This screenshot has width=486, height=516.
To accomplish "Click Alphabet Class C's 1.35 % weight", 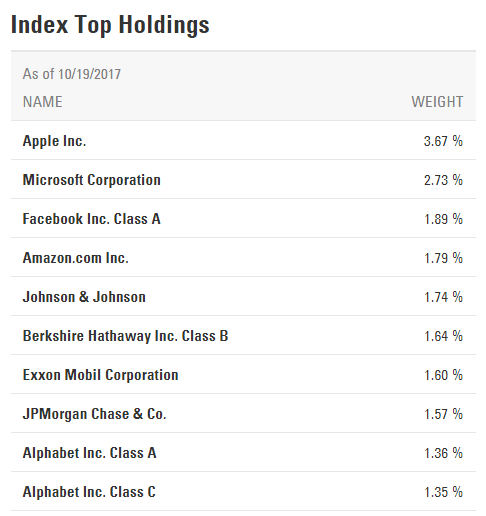I will point(443,492).
